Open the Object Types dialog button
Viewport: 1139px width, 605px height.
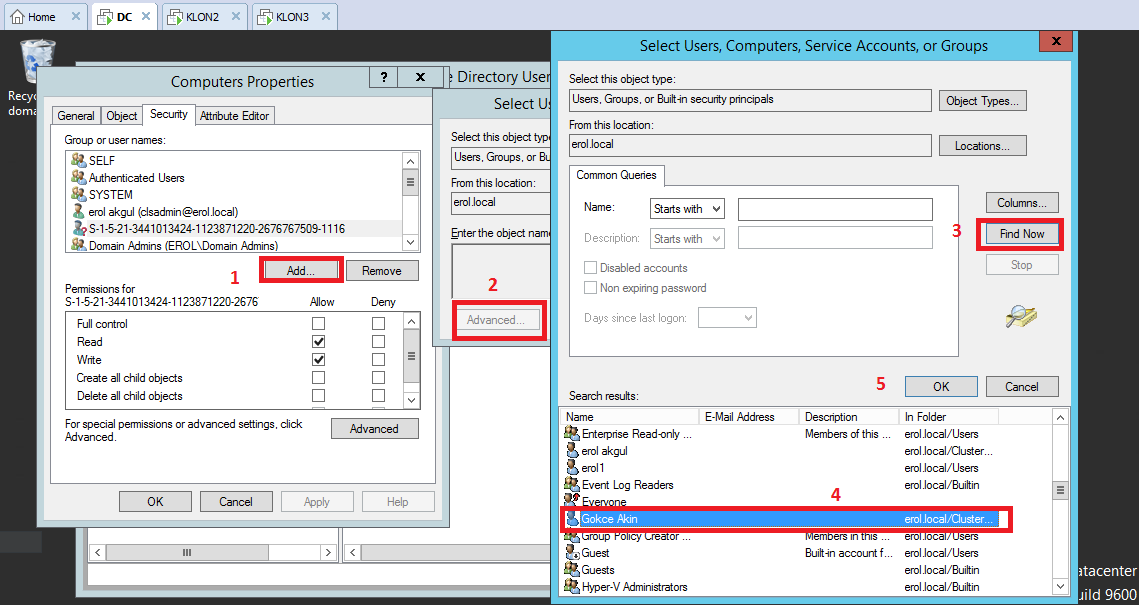point(982,101)
